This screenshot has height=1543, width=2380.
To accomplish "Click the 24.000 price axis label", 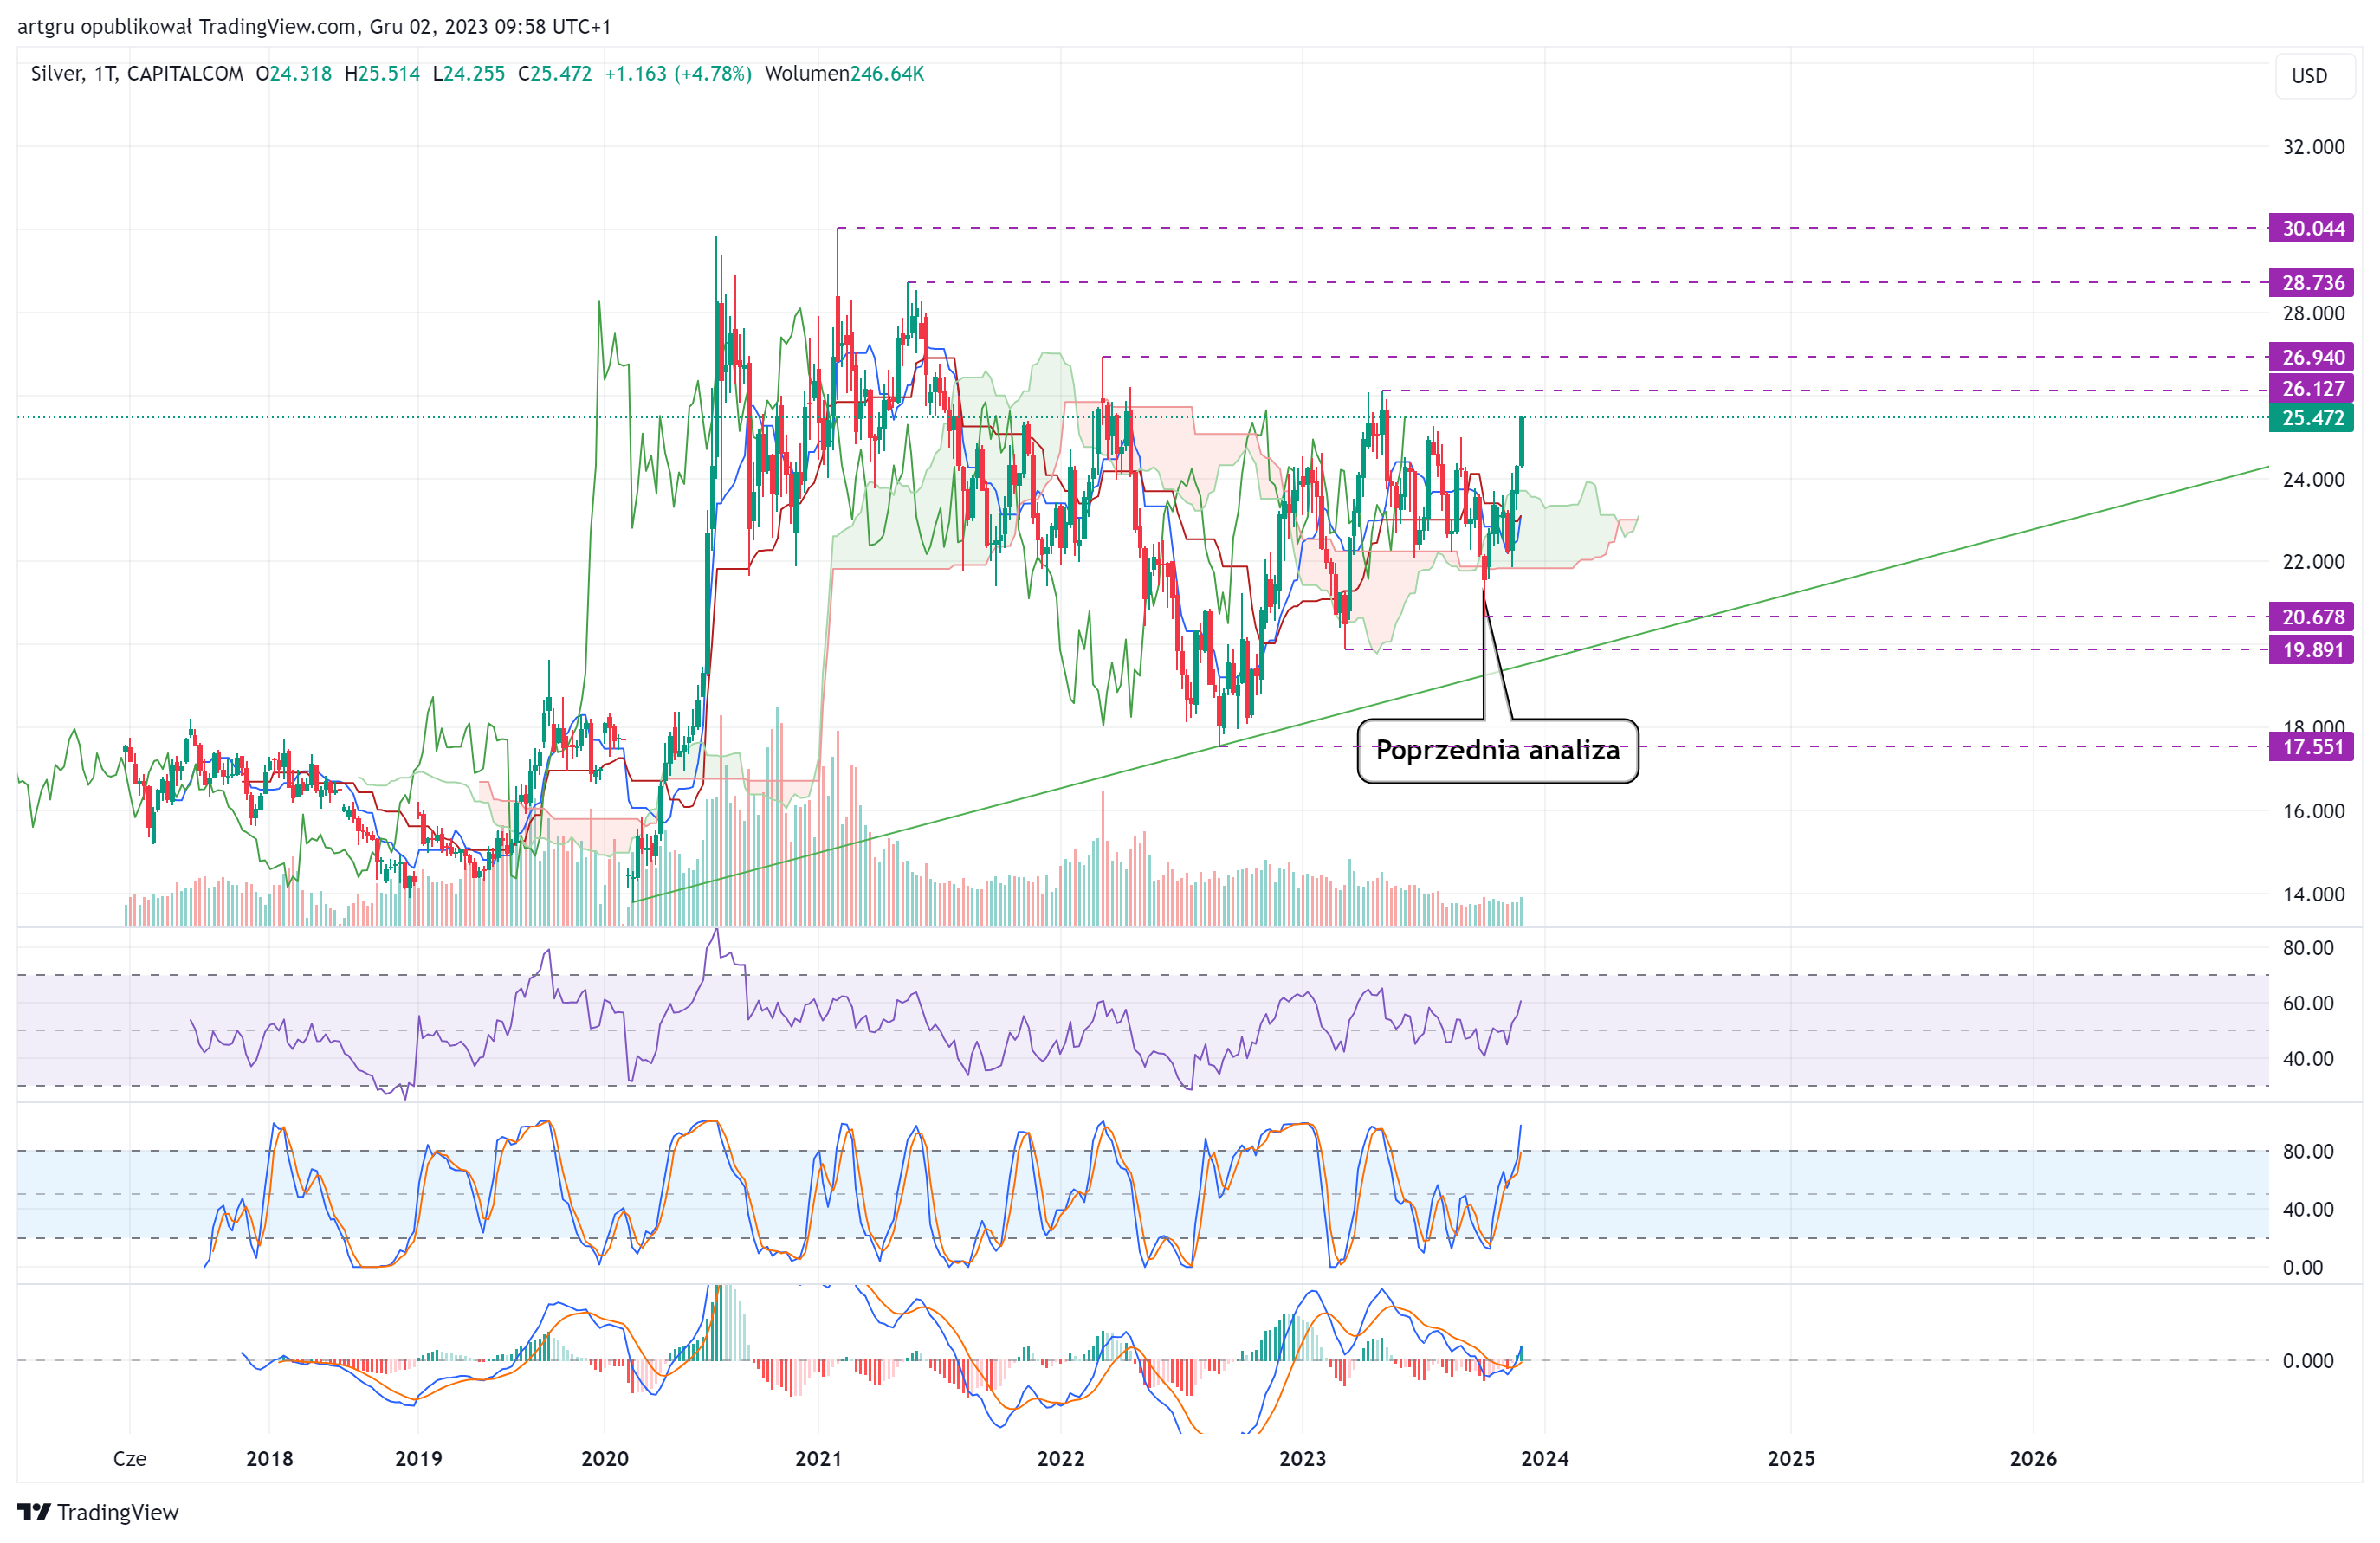I will pos(2313,479).
